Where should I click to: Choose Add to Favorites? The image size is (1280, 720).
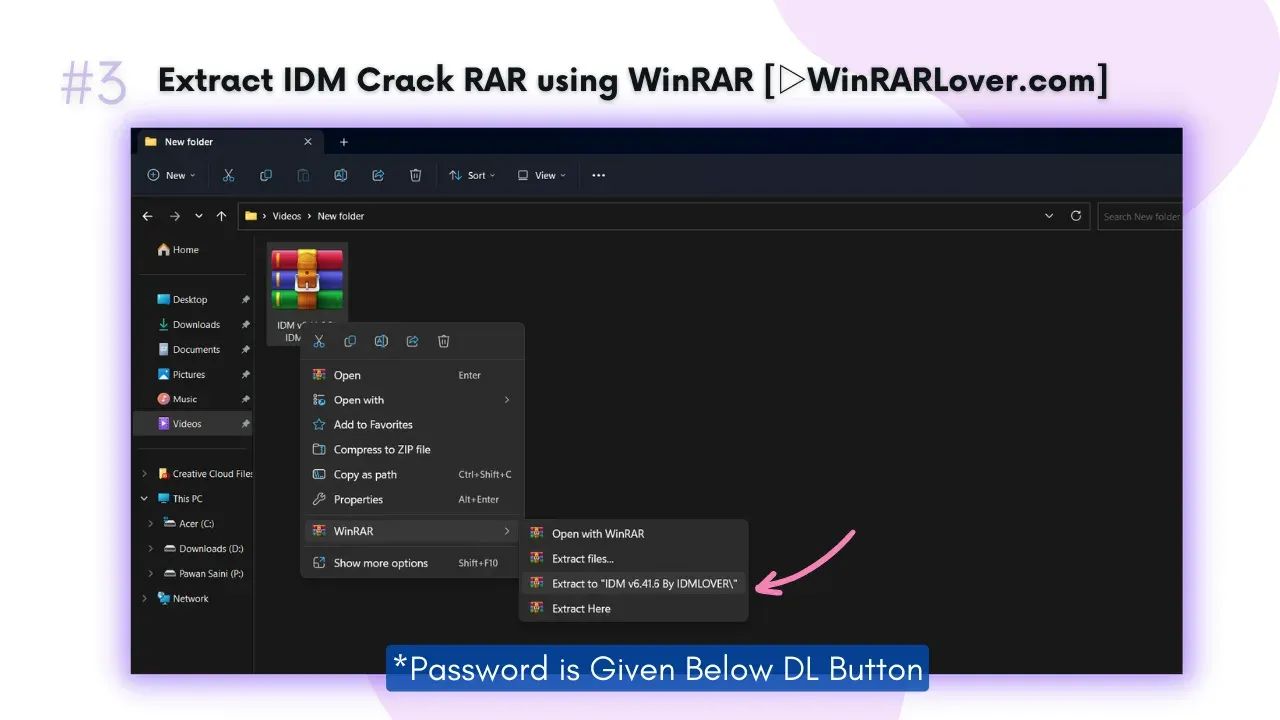[x=412, y=425]
